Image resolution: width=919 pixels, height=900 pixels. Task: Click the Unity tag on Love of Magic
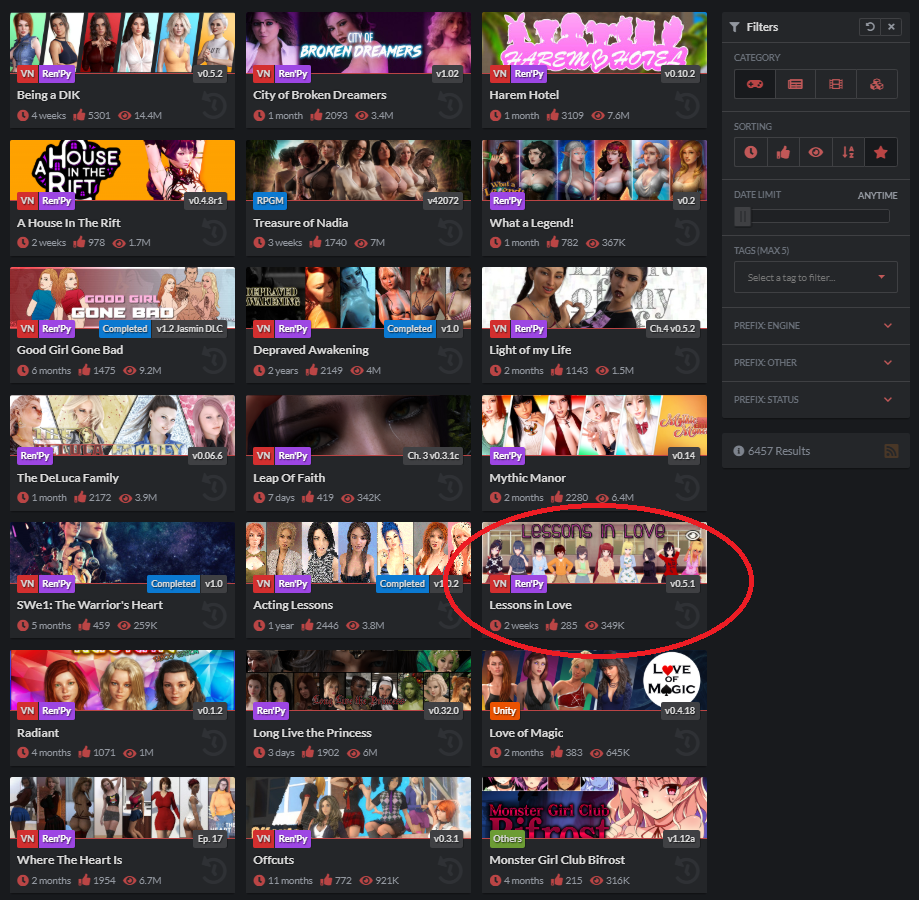pyautogui.click(x=504, y=711)
